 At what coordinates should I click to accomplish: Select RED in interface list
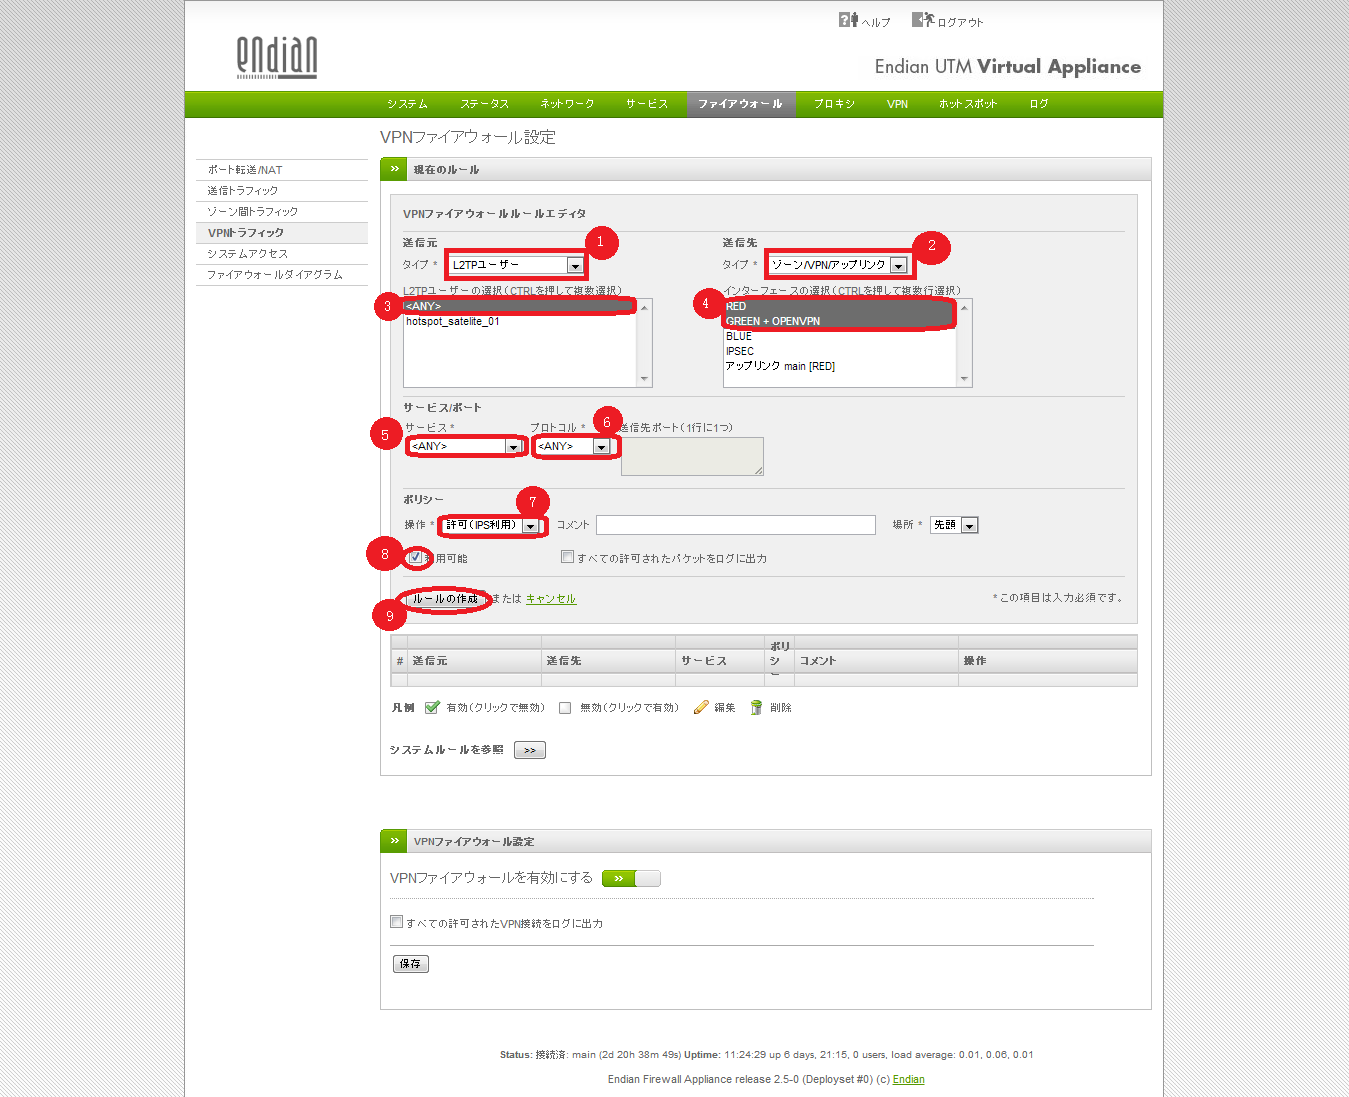840,306
